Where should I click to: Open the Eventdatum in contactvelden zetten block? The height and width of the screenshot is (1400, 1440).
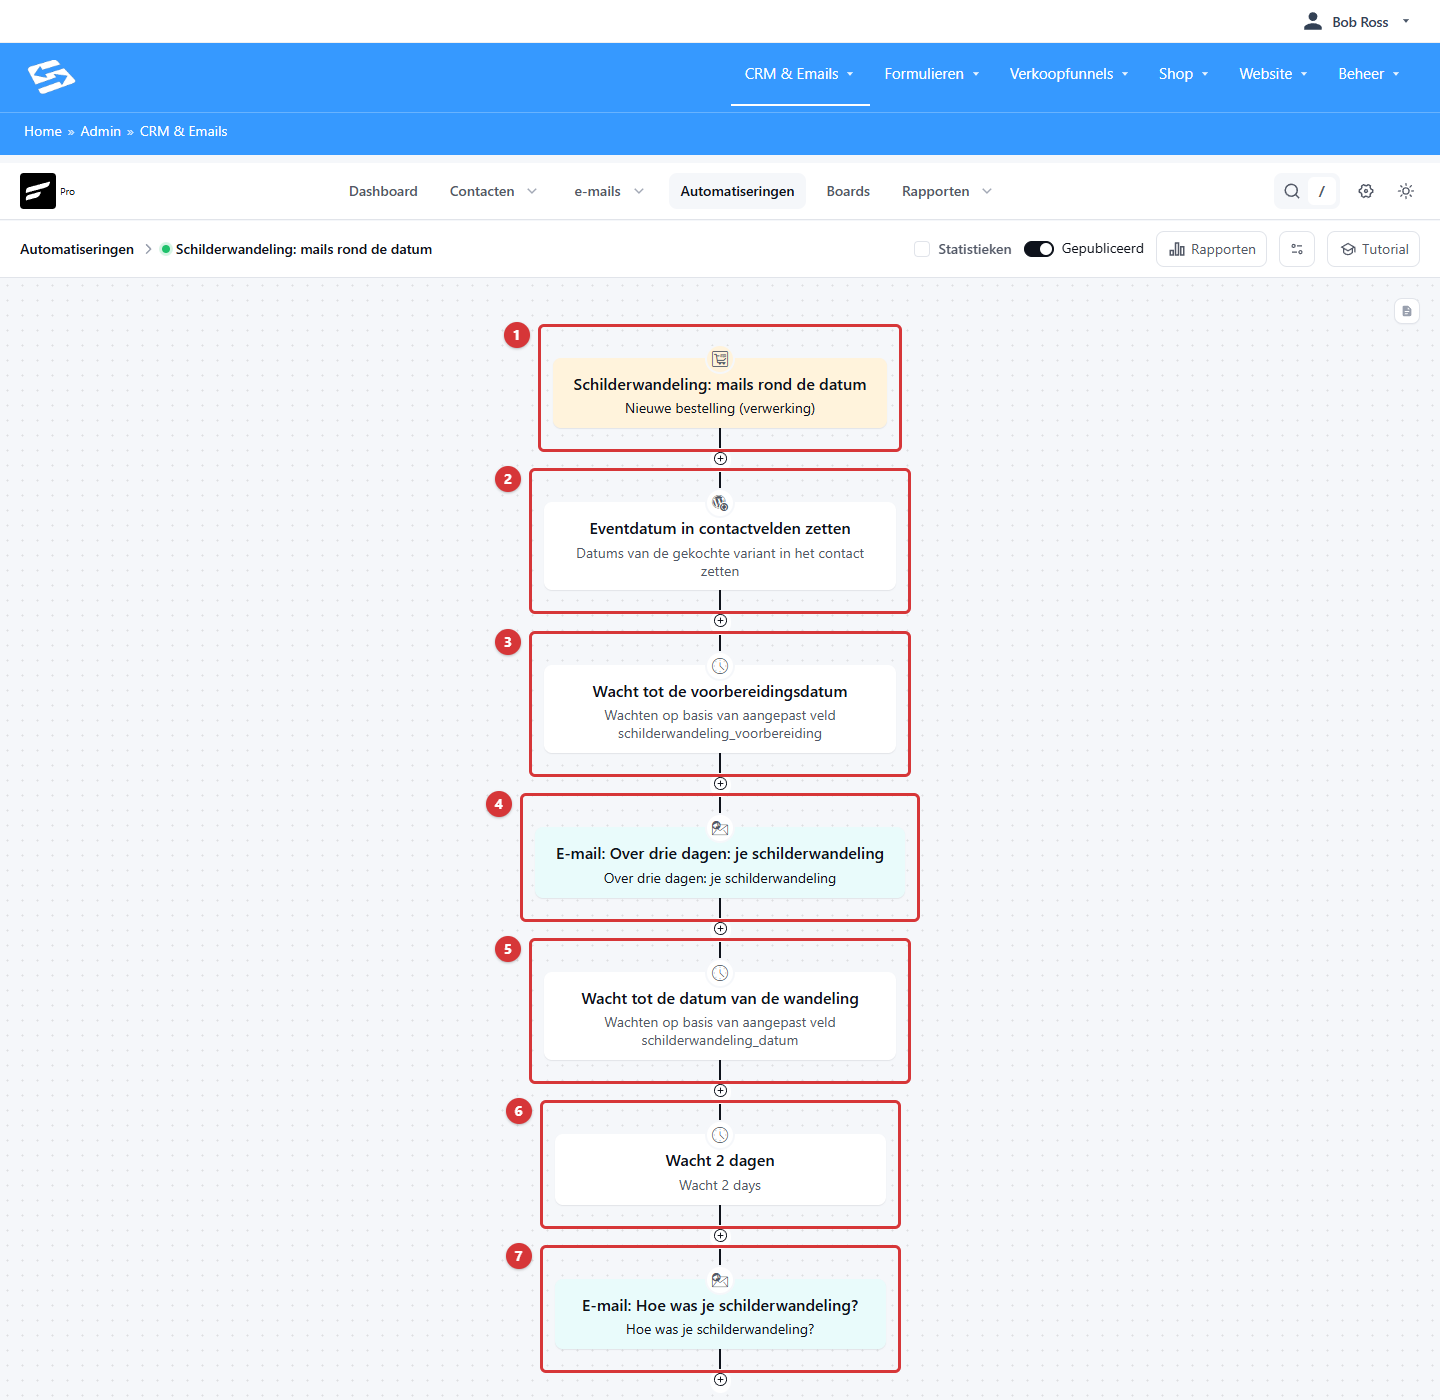pos(720,546)
